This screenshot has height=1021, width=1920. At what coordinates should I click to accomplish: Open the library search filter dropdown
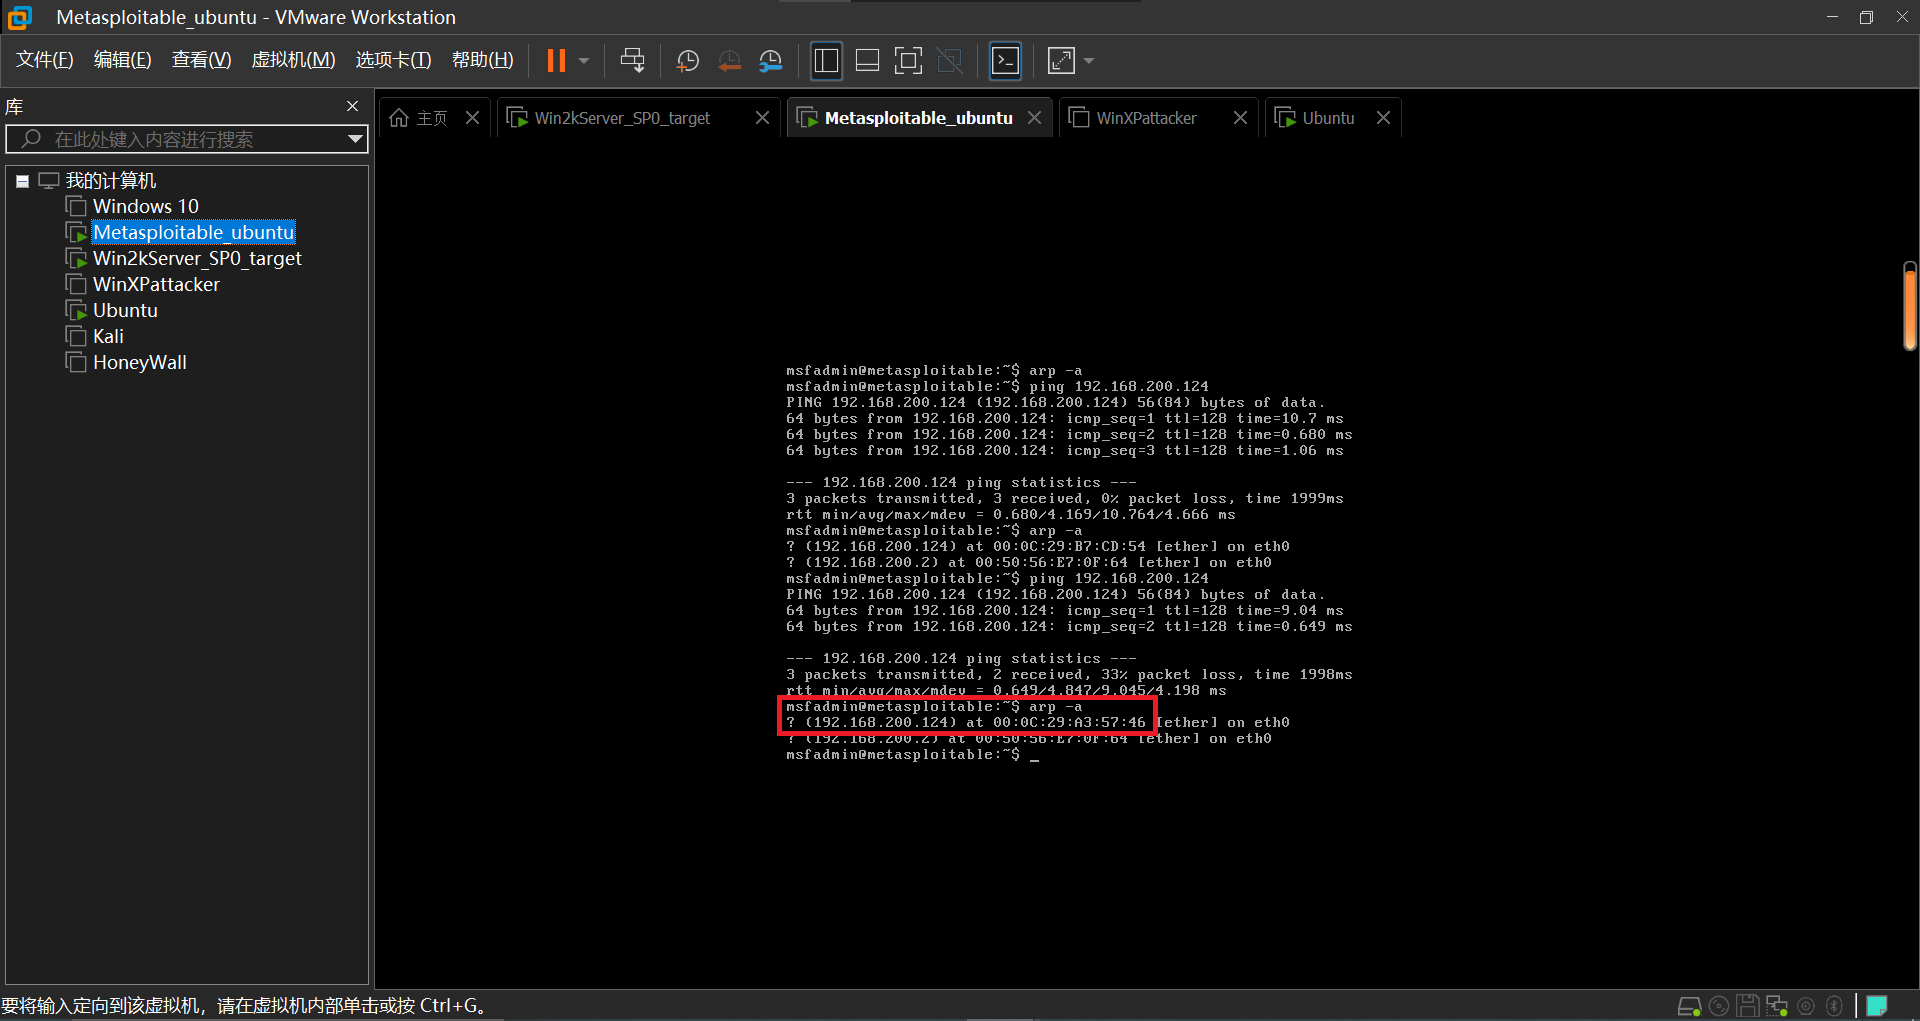(355, 139)
